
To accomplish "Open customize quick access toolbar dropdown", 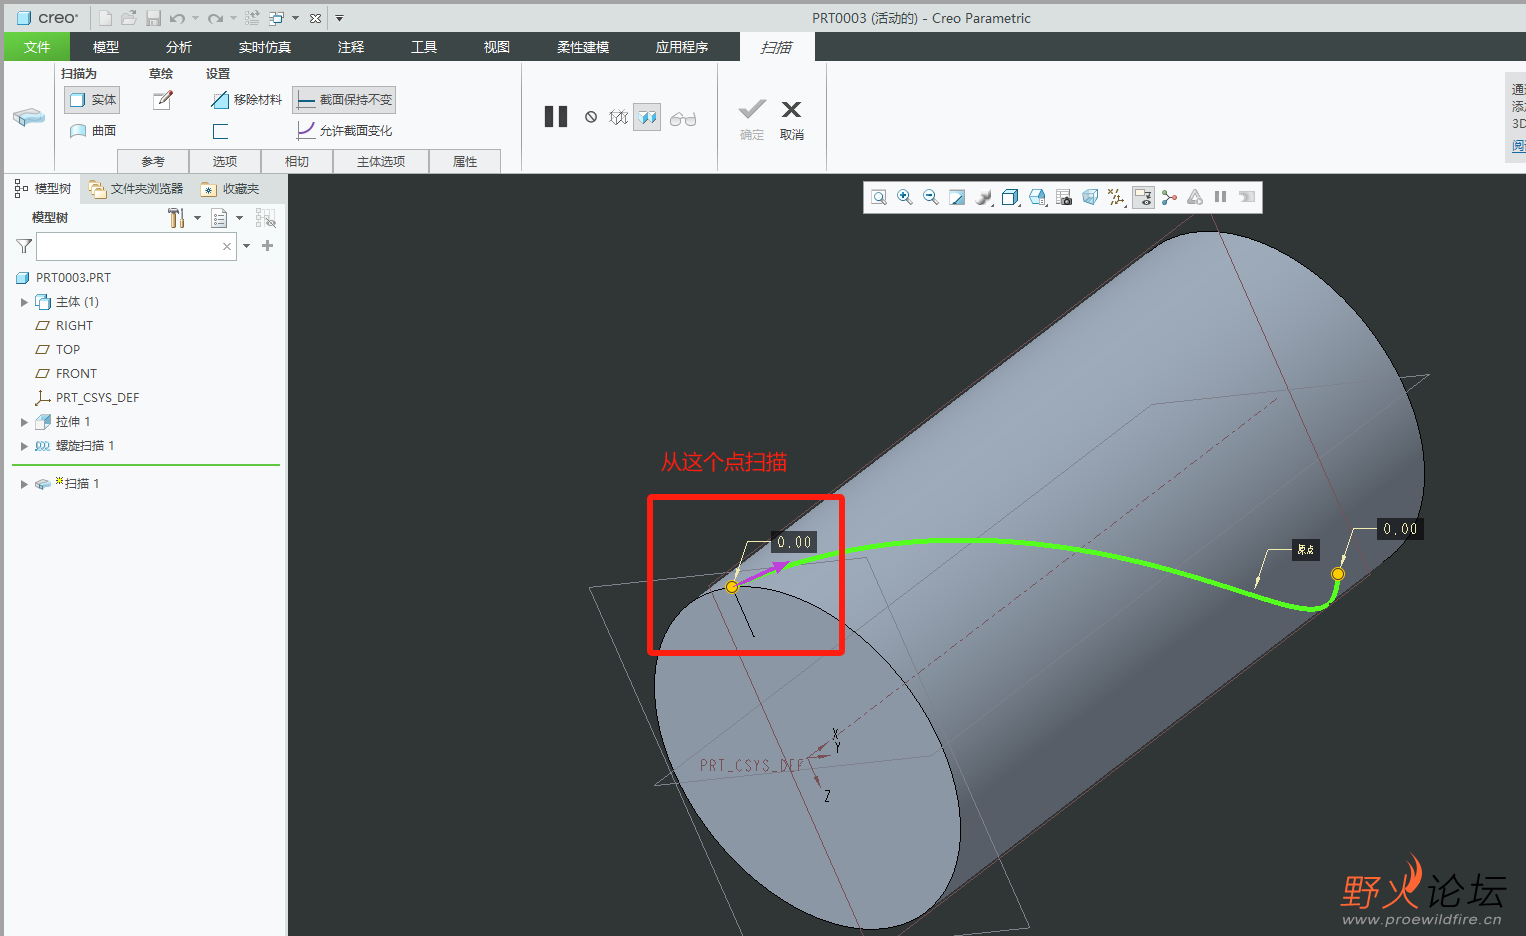I will [339, 18].
